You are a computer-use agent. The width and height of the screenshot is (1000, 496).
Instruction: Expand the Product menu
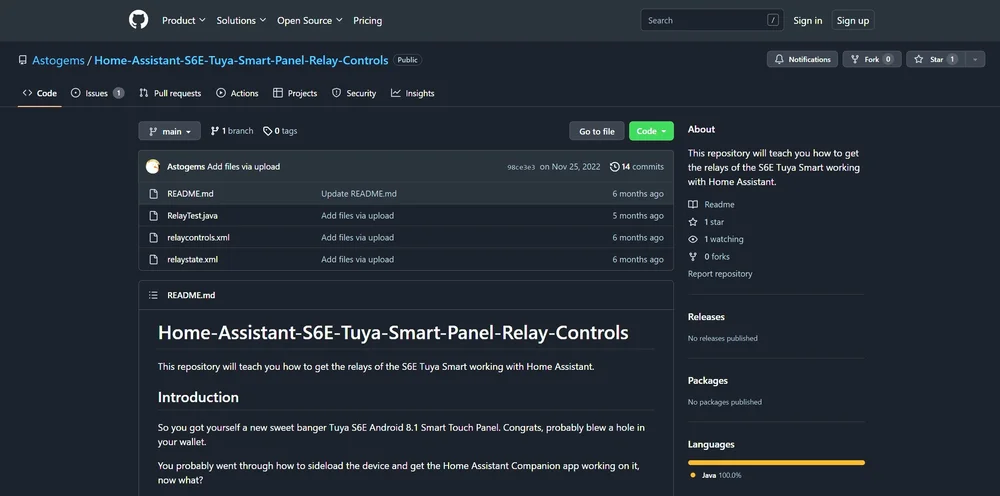click(184, 20)
